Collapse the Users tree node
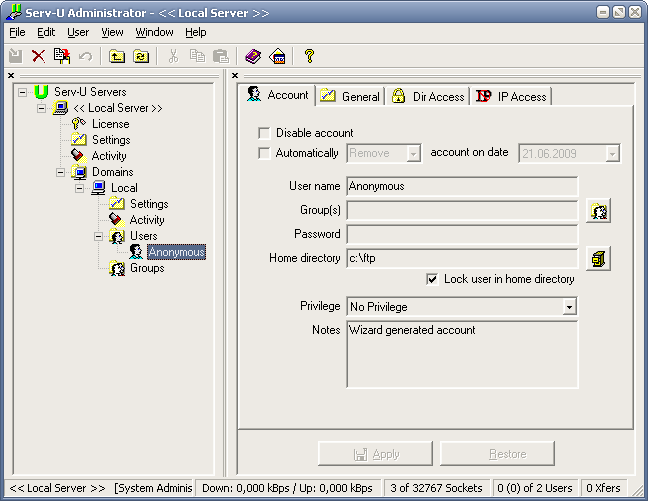This screenshot has width=648, height=501. click(98, 236)
